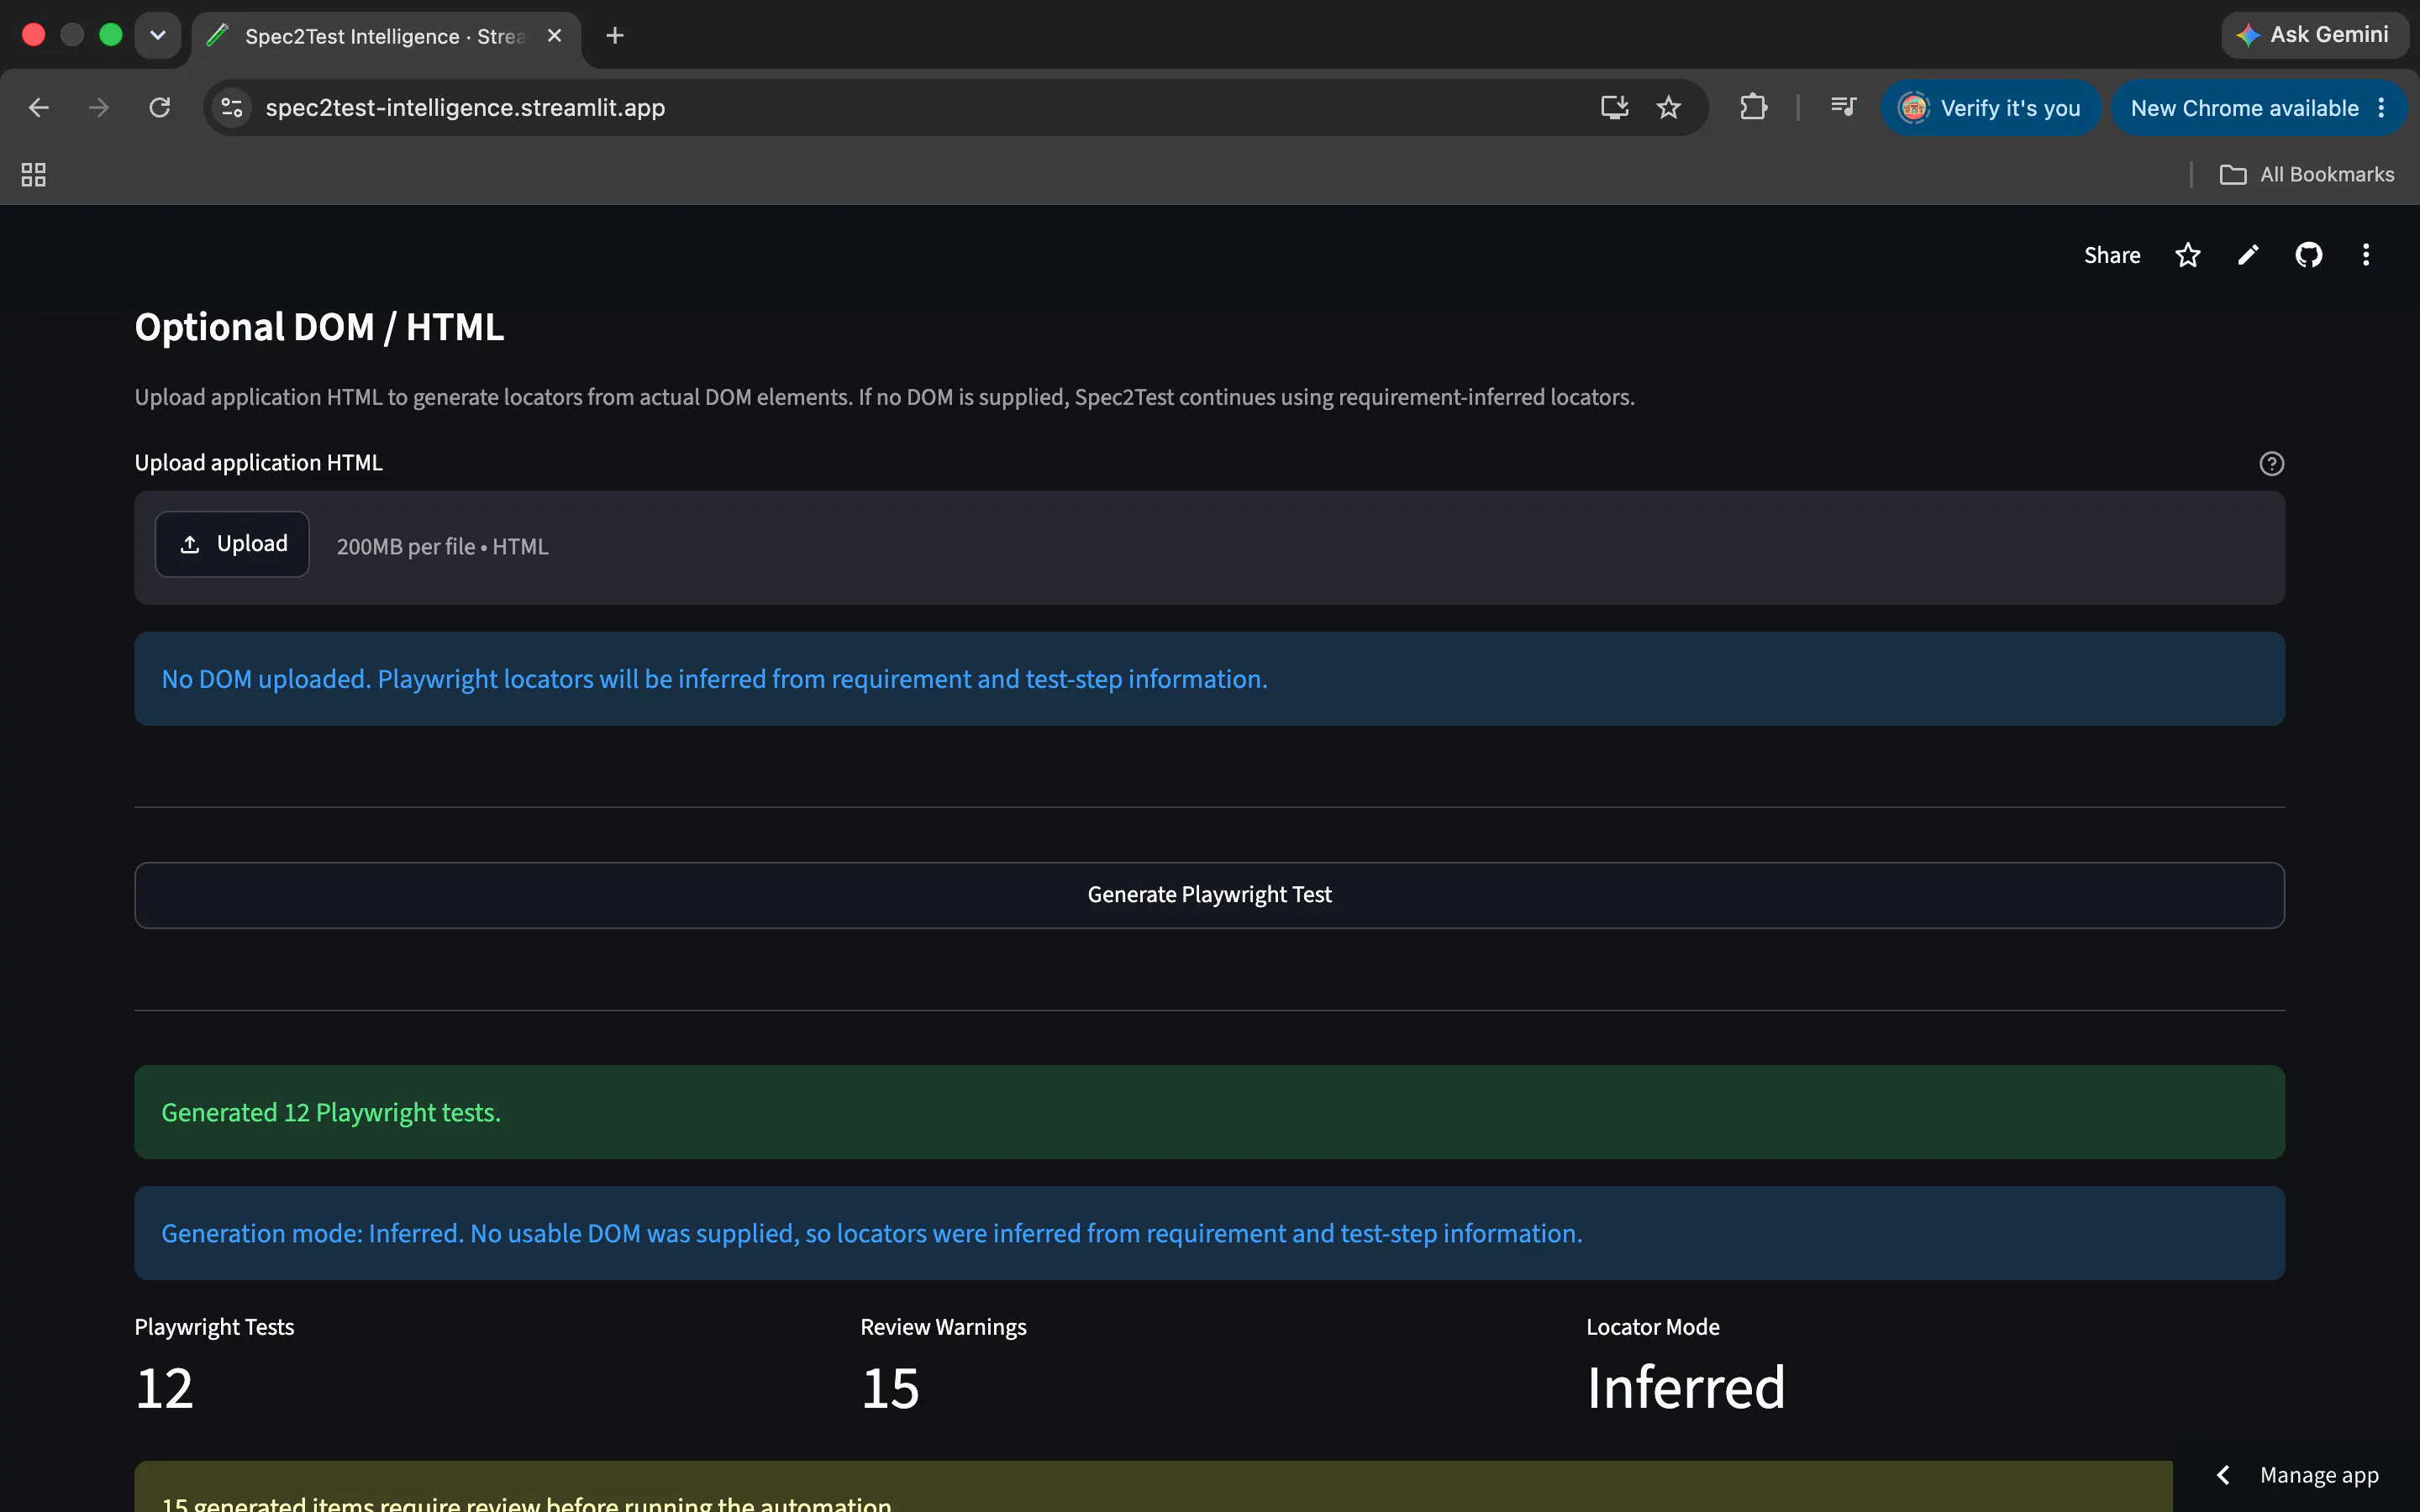Click the Playwright Tests value 12
The width and height of the screenshot is (2420, 1512).
[164, 1388]
